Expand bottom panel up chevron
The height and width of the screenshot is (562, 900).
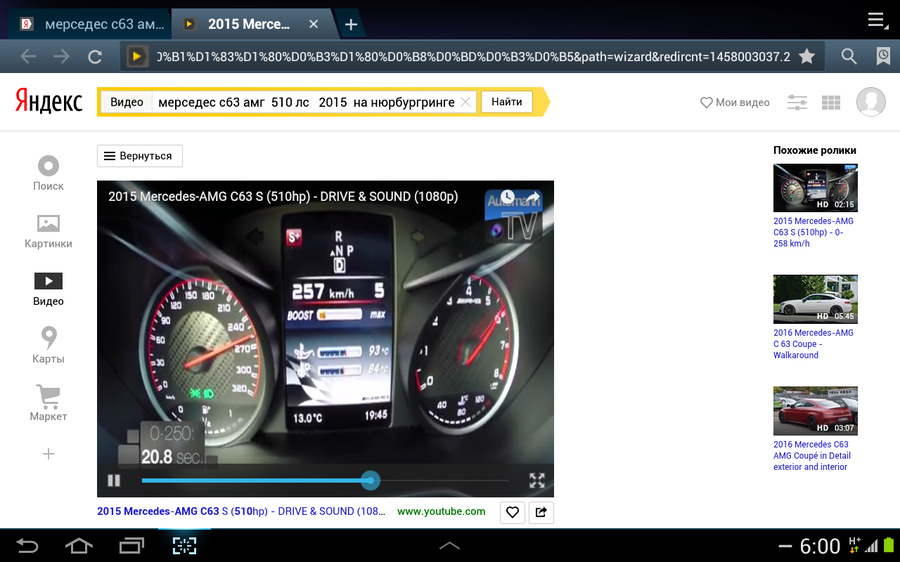click(x=449, y=545)
